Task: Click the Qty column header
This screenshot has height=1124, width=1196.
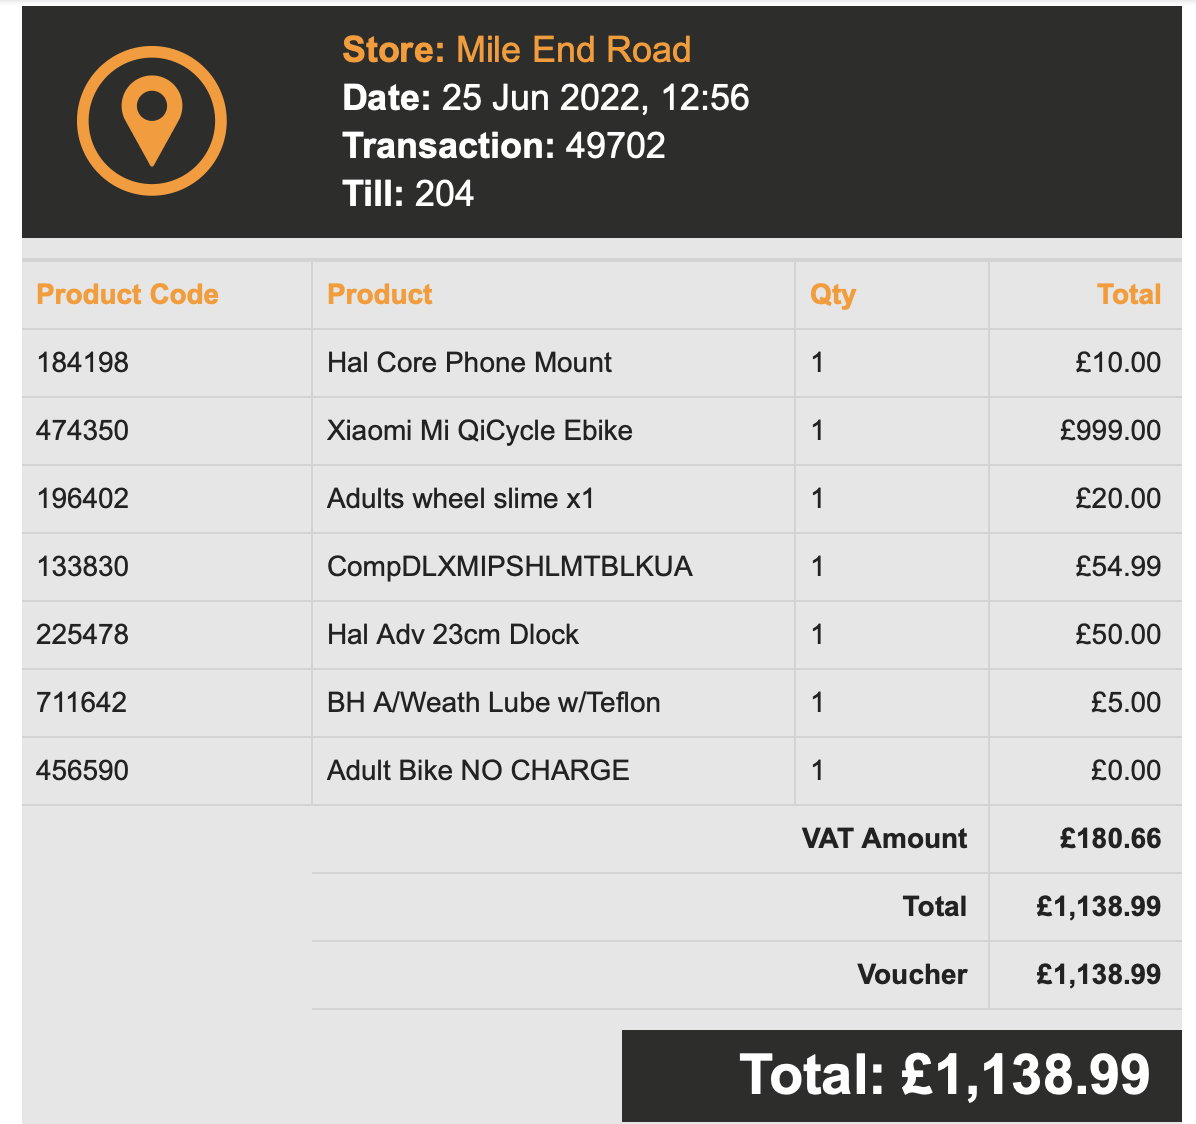Action: [832, 295]
